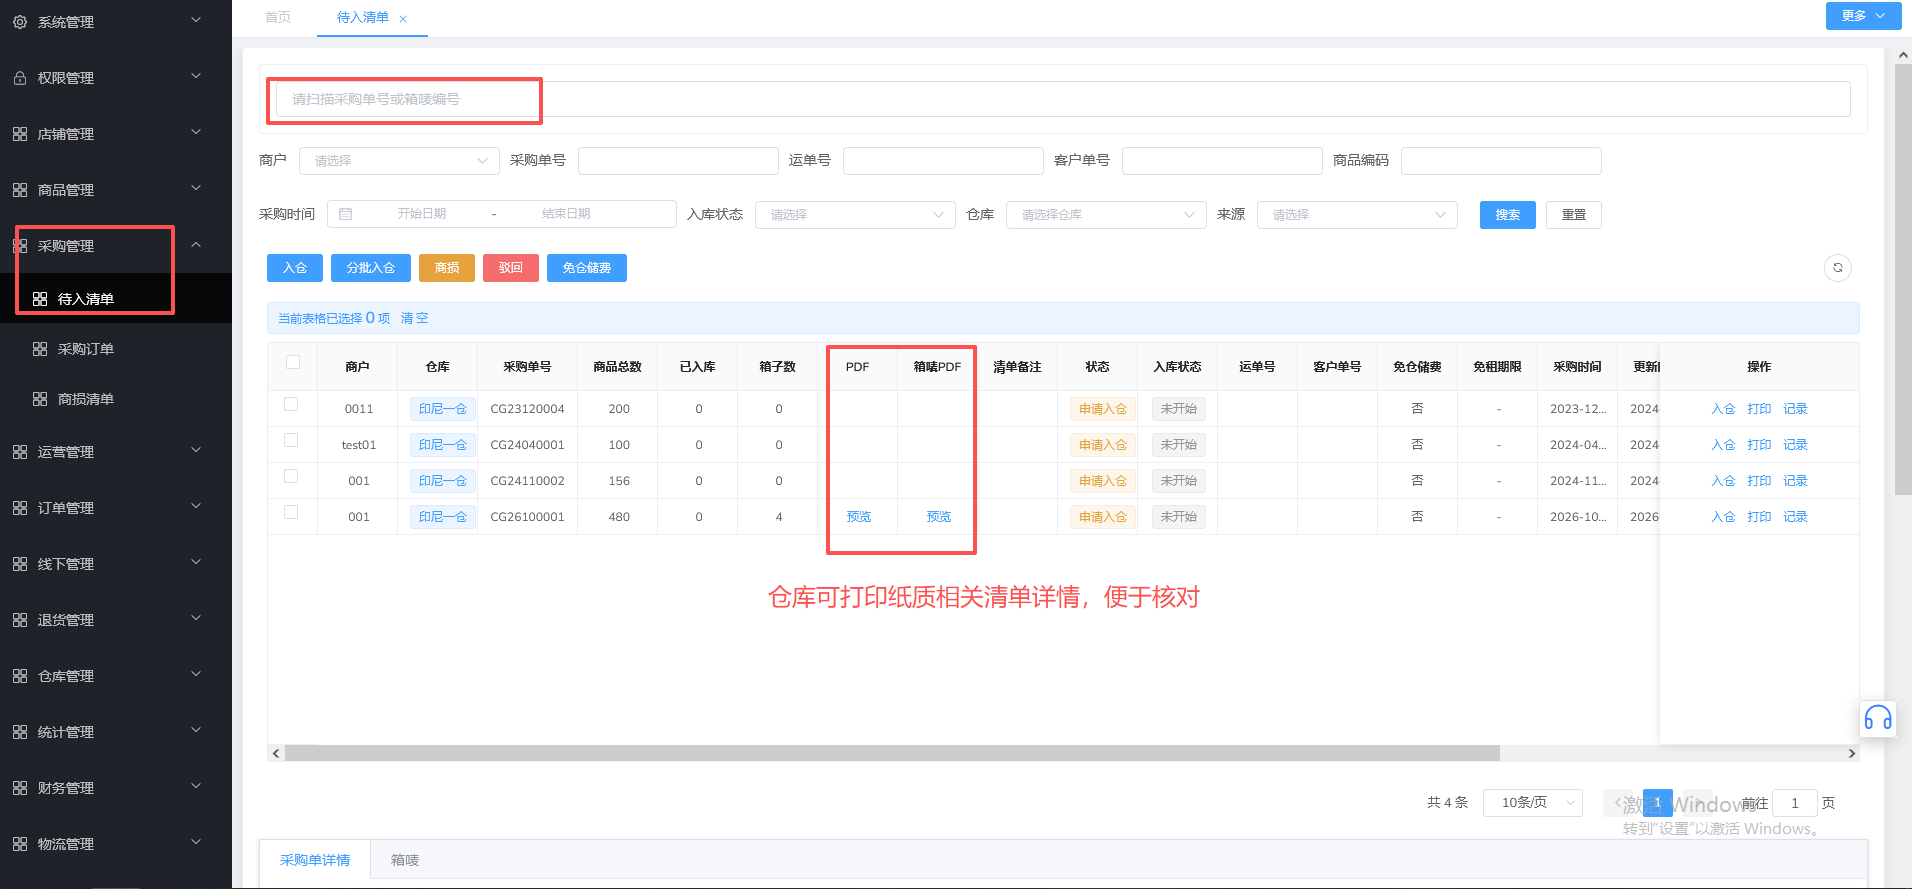1912x889 pixels.
Task: Click the 财务管理 grid icon
Action: coord(20,787)
